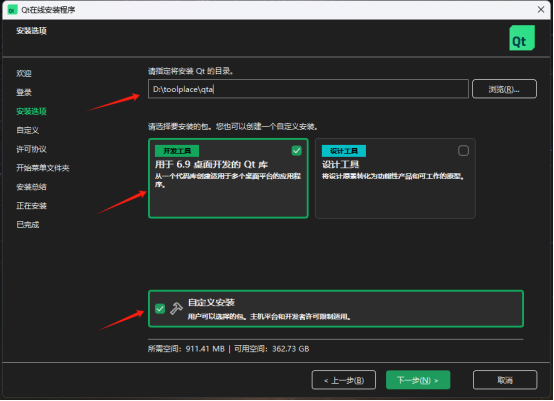Click the 安装选项 page heading
The height and width of the screenshot is (401, 554).
(31, 31)
